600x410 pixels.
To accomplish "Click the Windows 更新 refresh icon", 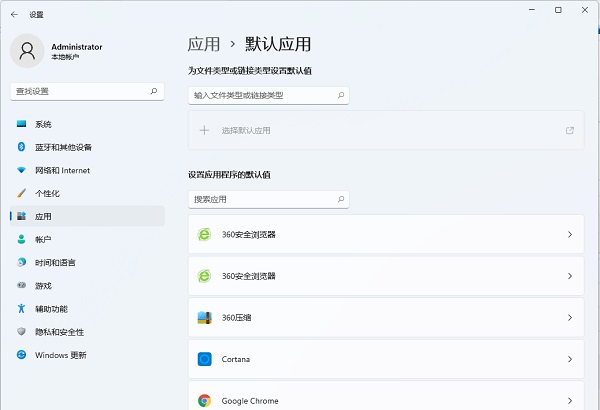I will 21,355.
